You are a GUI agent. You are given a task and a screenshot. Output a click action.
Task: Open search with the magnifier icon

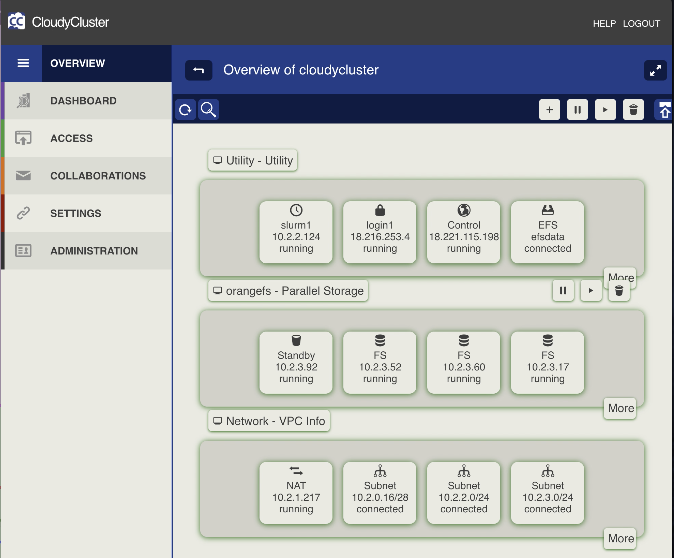(x=208, y=110)
